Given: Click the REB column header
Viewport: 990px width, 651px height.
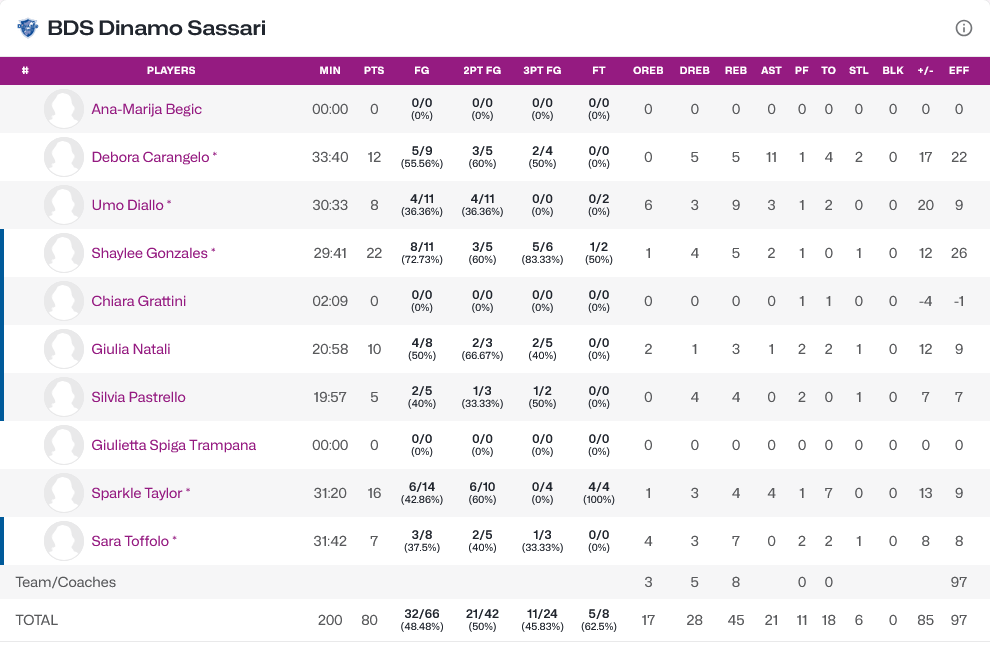Looking at the screenshot, I should pos(736,71).
